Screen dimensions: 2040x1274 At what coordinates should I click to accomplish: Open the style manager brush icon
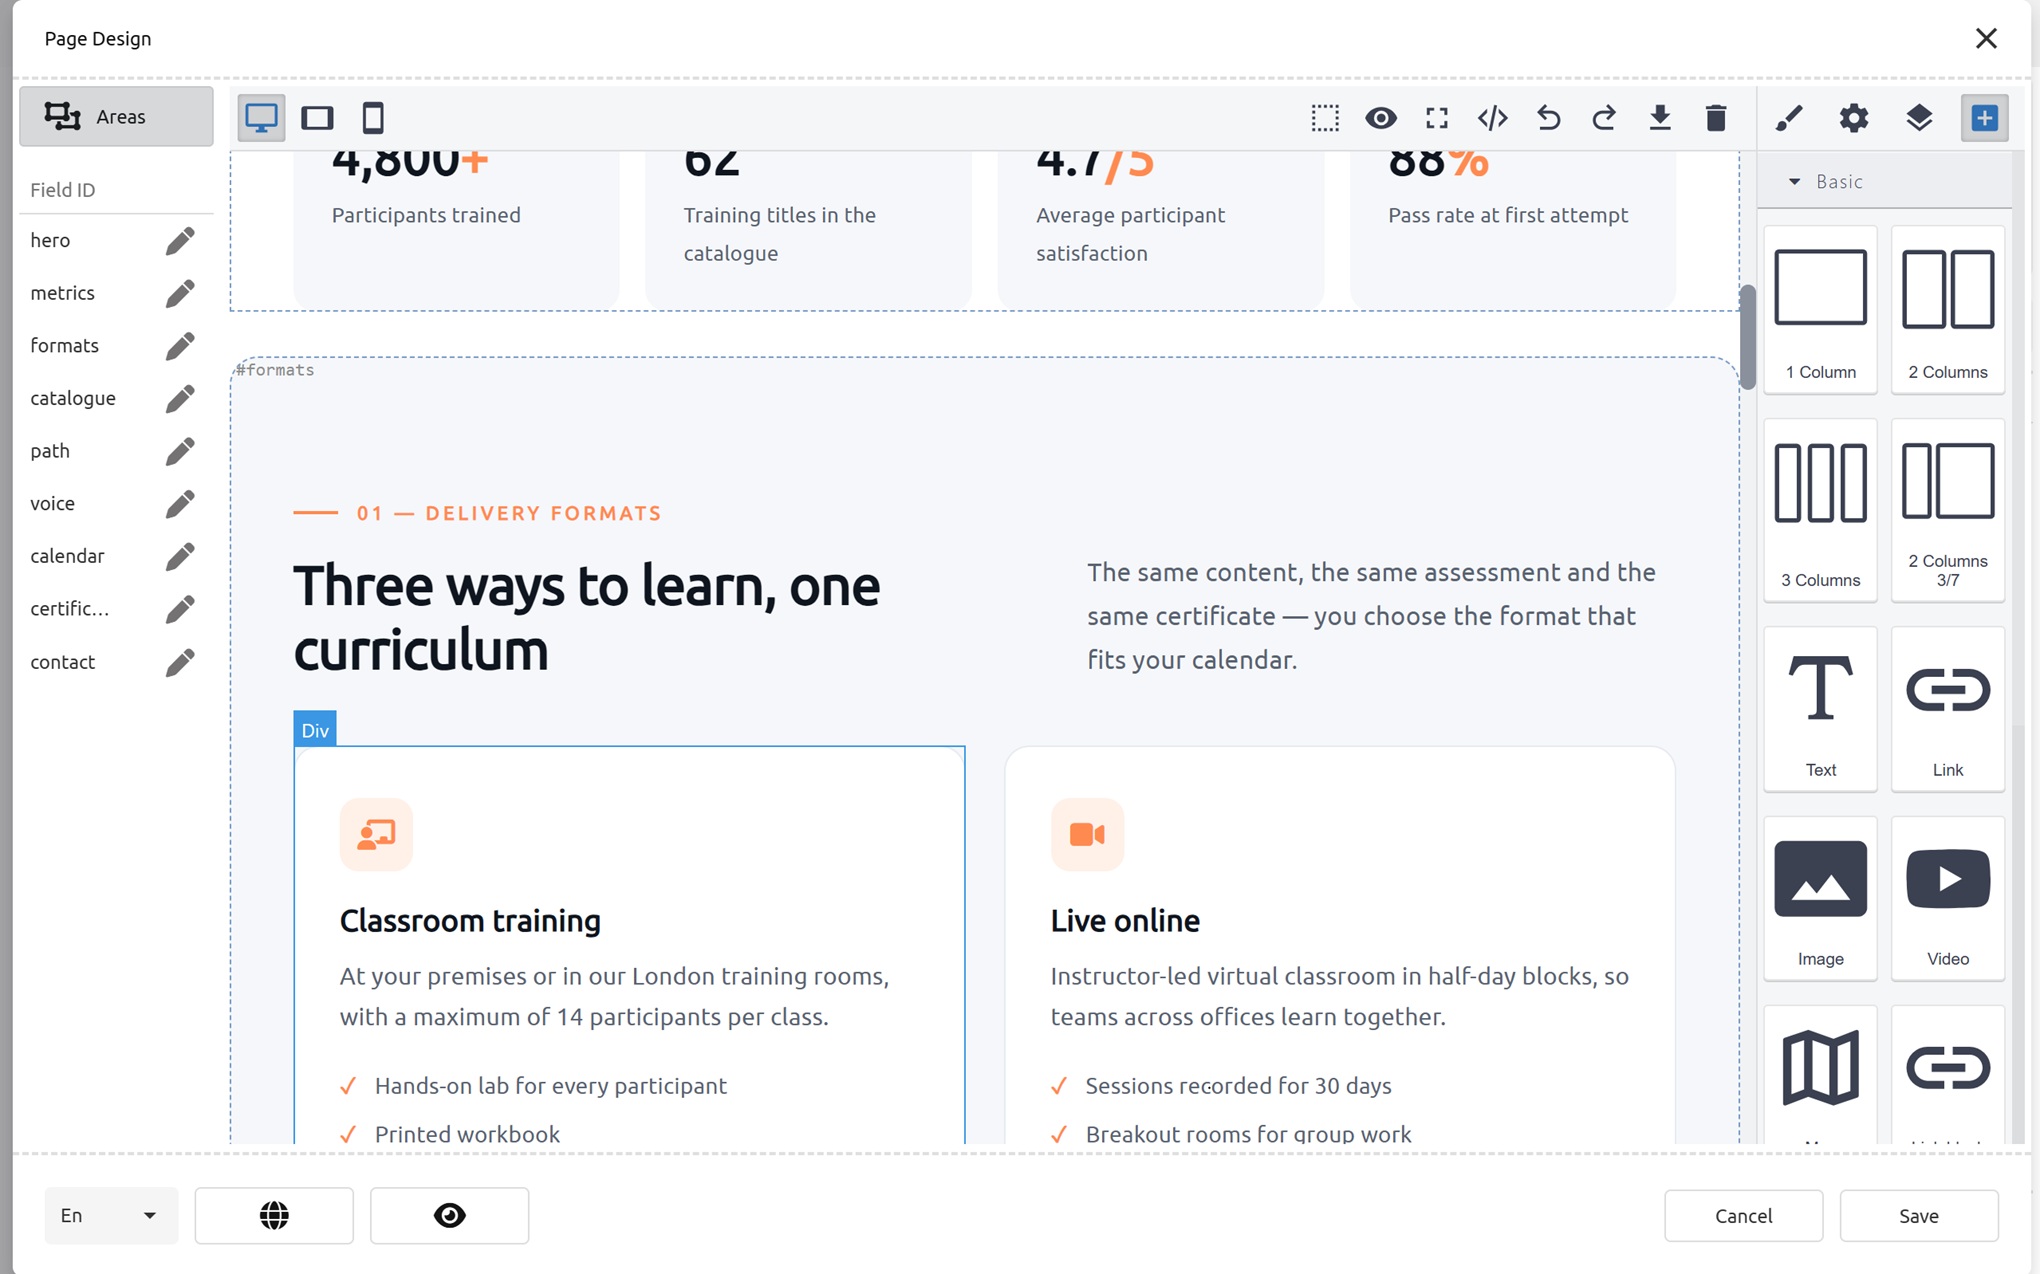tap(1789, 118)
